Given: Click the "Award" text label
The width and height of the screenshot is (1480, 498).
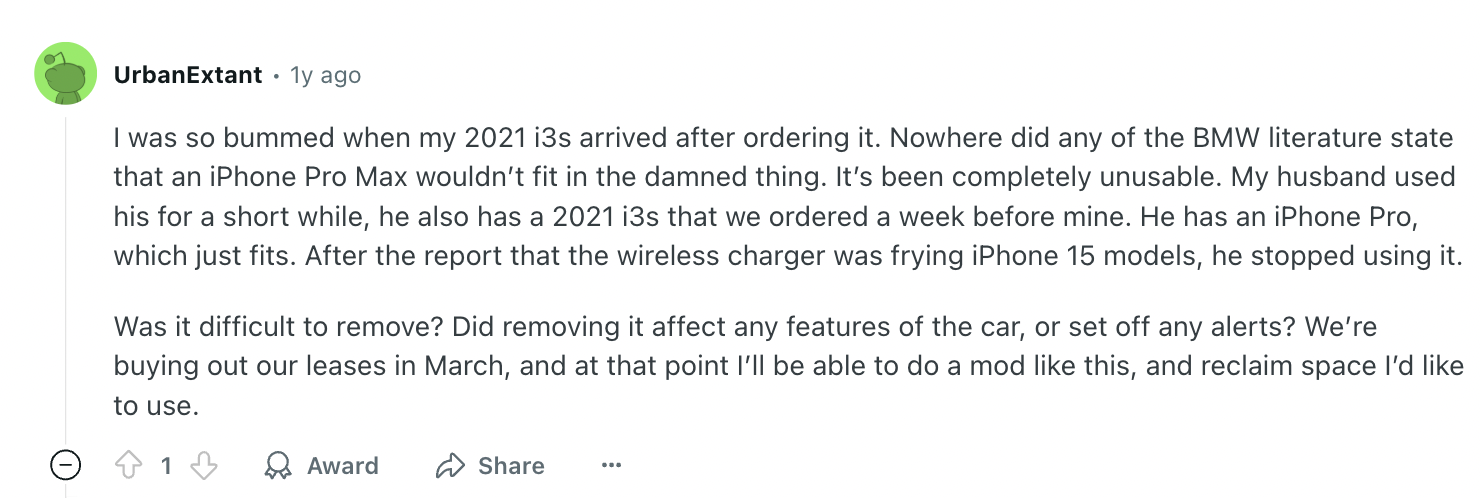Looking at the screenshot, I should 343,465.
